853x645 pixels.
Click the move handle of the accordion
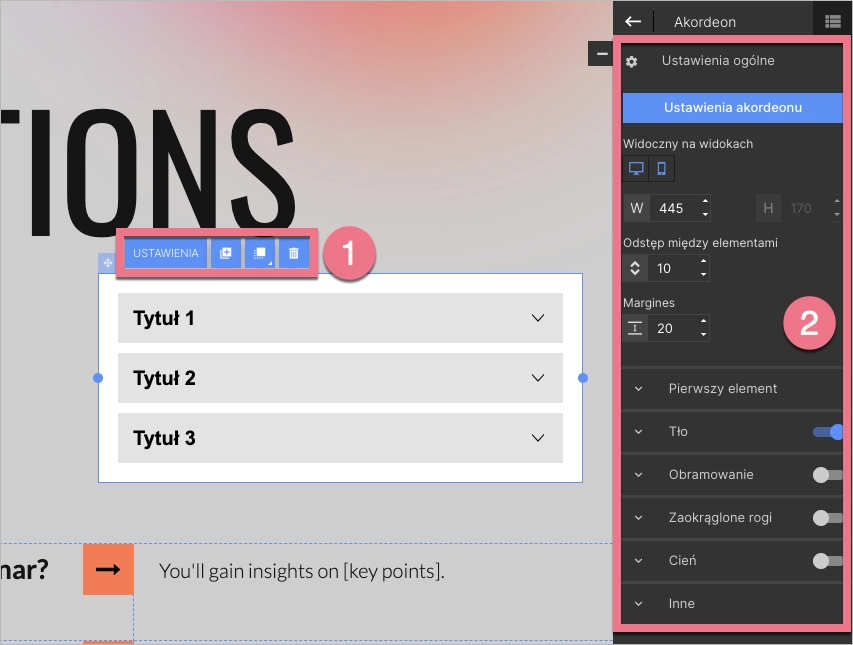(107, 263)
